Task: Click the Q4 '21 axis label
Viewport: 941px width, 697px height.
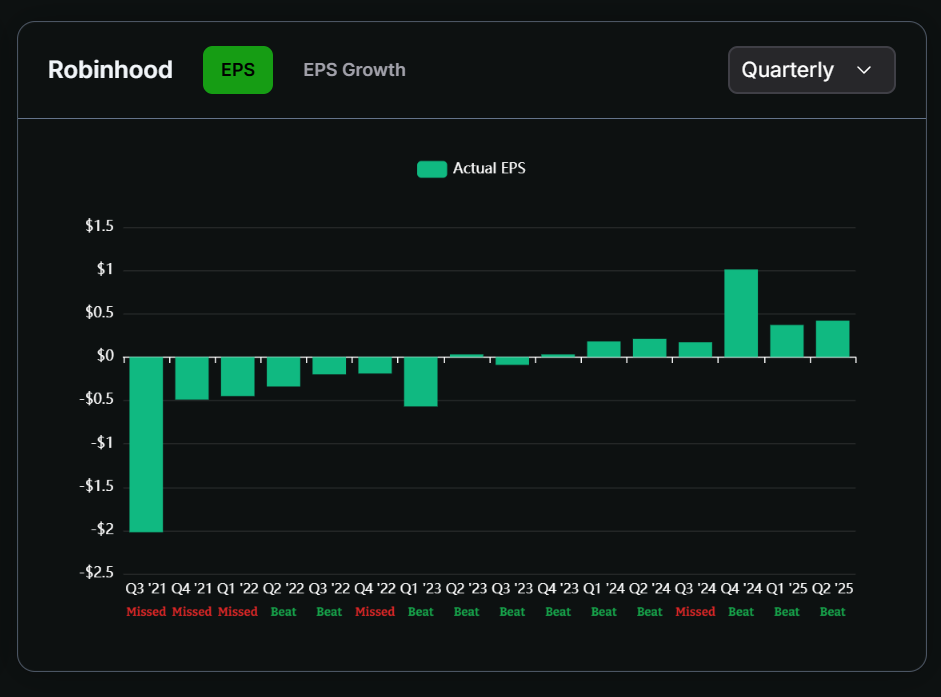Action: point(192,588)
